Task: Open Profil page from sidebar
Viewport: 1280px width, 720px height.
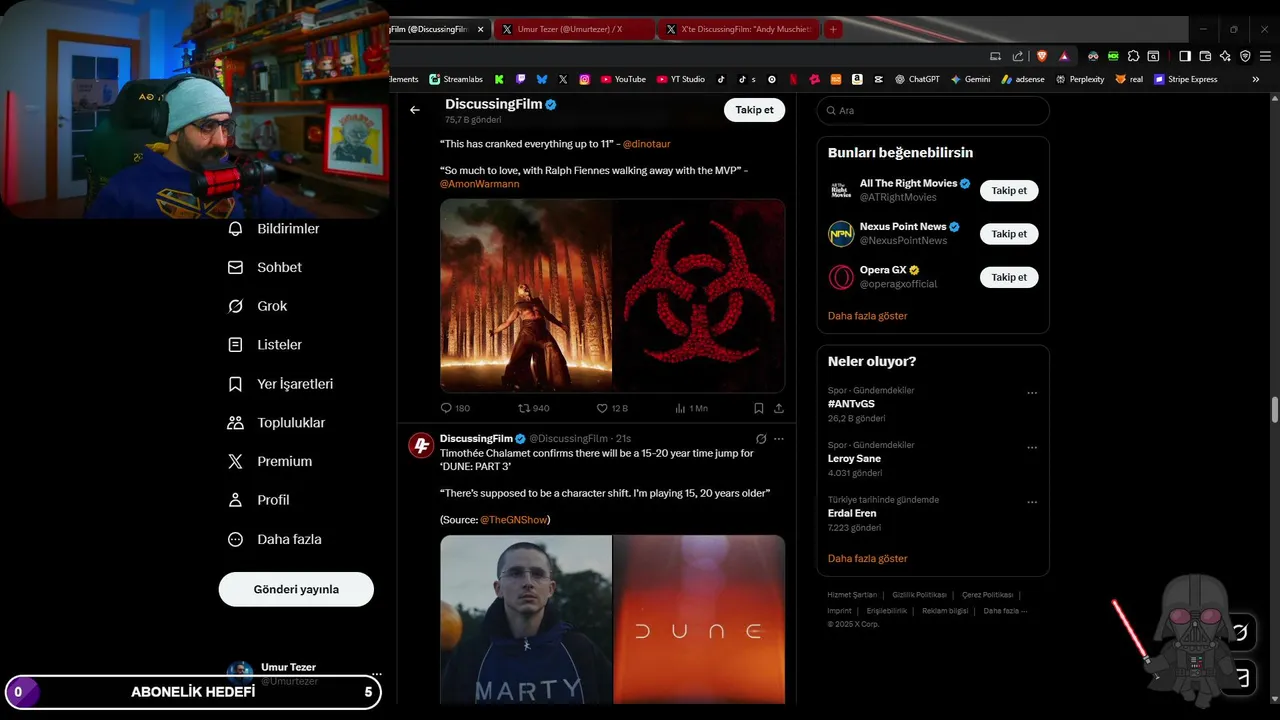Action: (x=259, y=500)
